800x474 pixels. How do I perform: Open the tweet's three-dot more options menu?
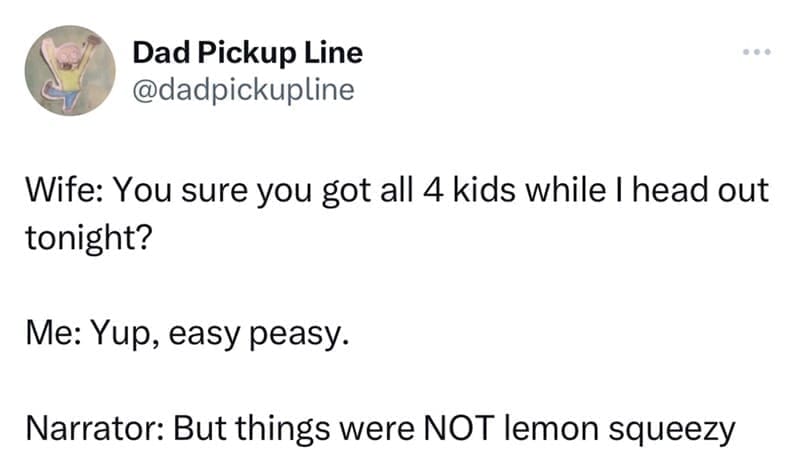point(756,53)
